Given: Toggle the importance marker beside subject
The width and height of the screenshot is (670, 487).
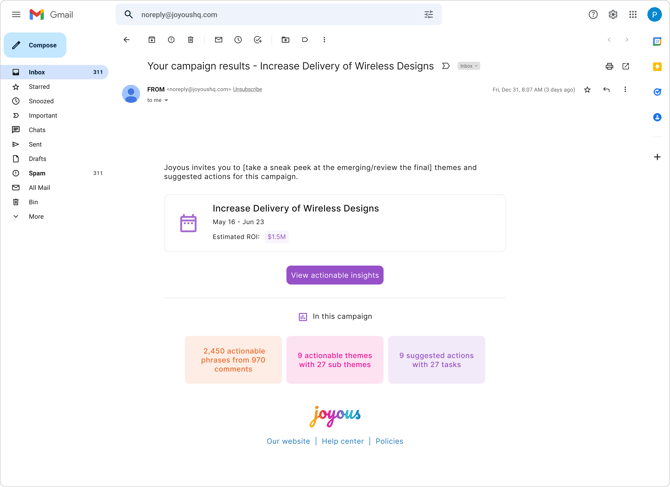Looking at the screenshot, I should click(x=446, y=66).
